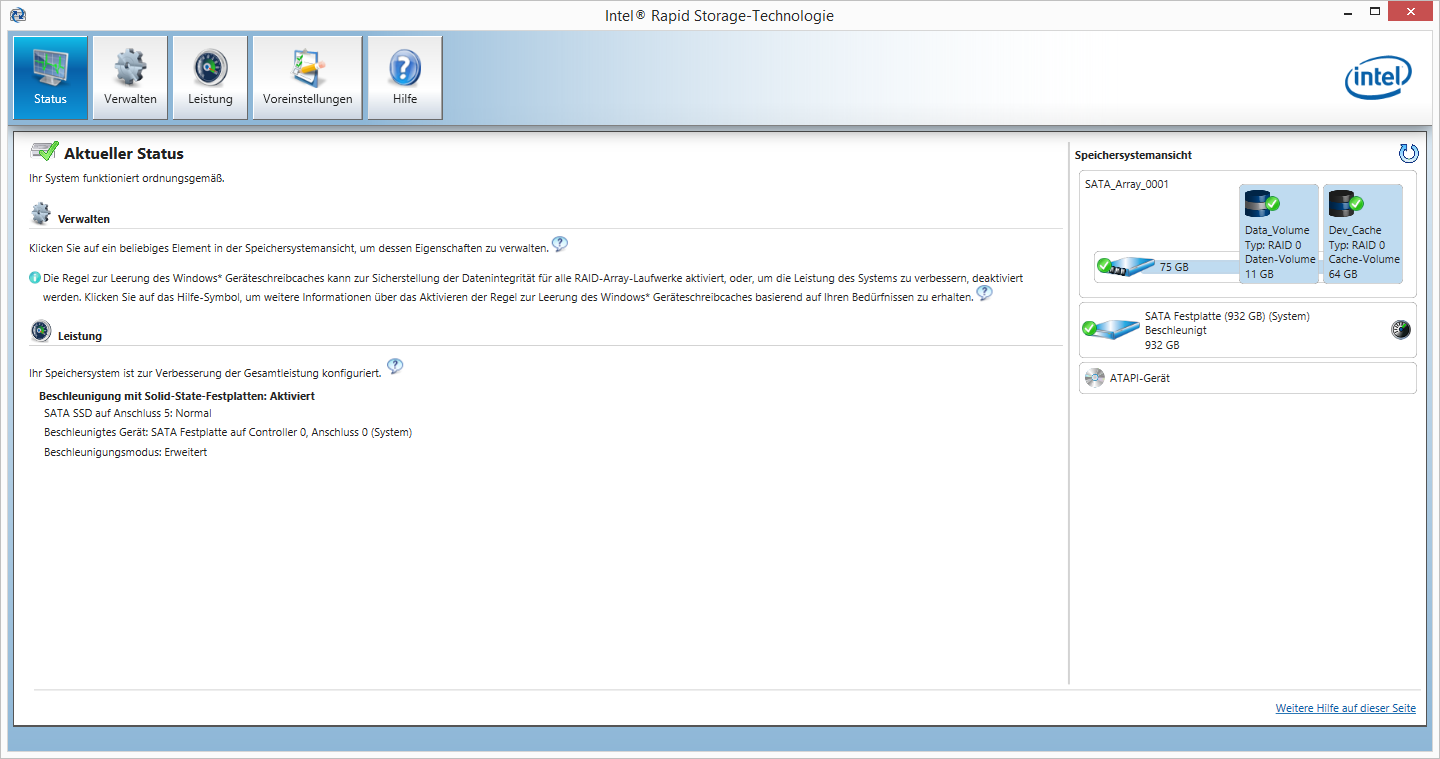Refresh the Speichersystemansicht view
The width and height of the screenshot is (1440, 759).
coord(1408,154)
